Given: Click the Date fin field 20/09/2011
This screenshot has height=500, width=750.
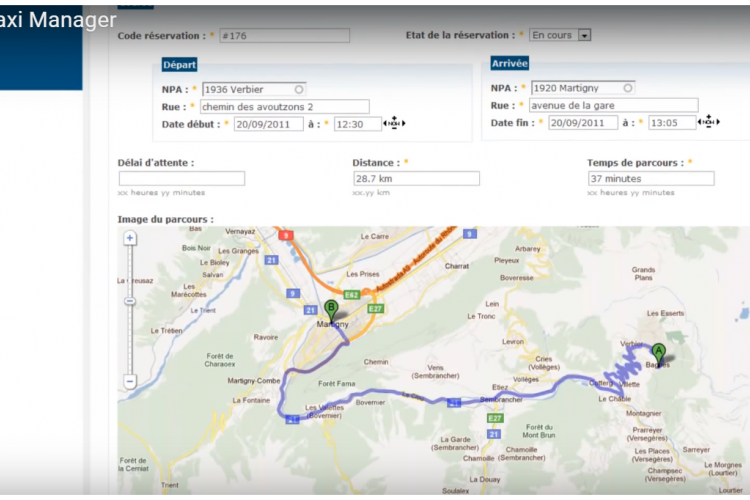Looking at the screenshot, I should [583, 123].
